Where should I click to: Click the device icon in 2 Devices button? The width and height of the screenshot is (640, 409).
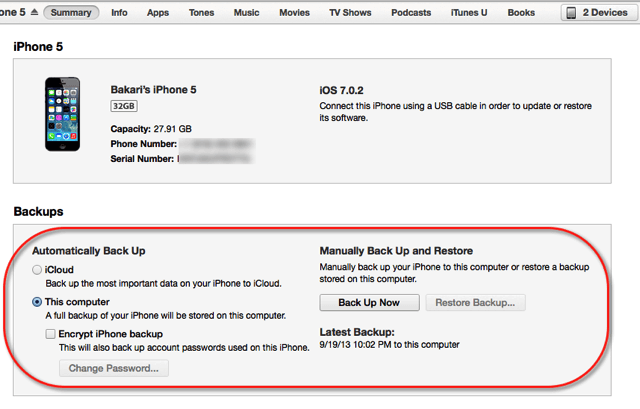(x=571, y=13)
